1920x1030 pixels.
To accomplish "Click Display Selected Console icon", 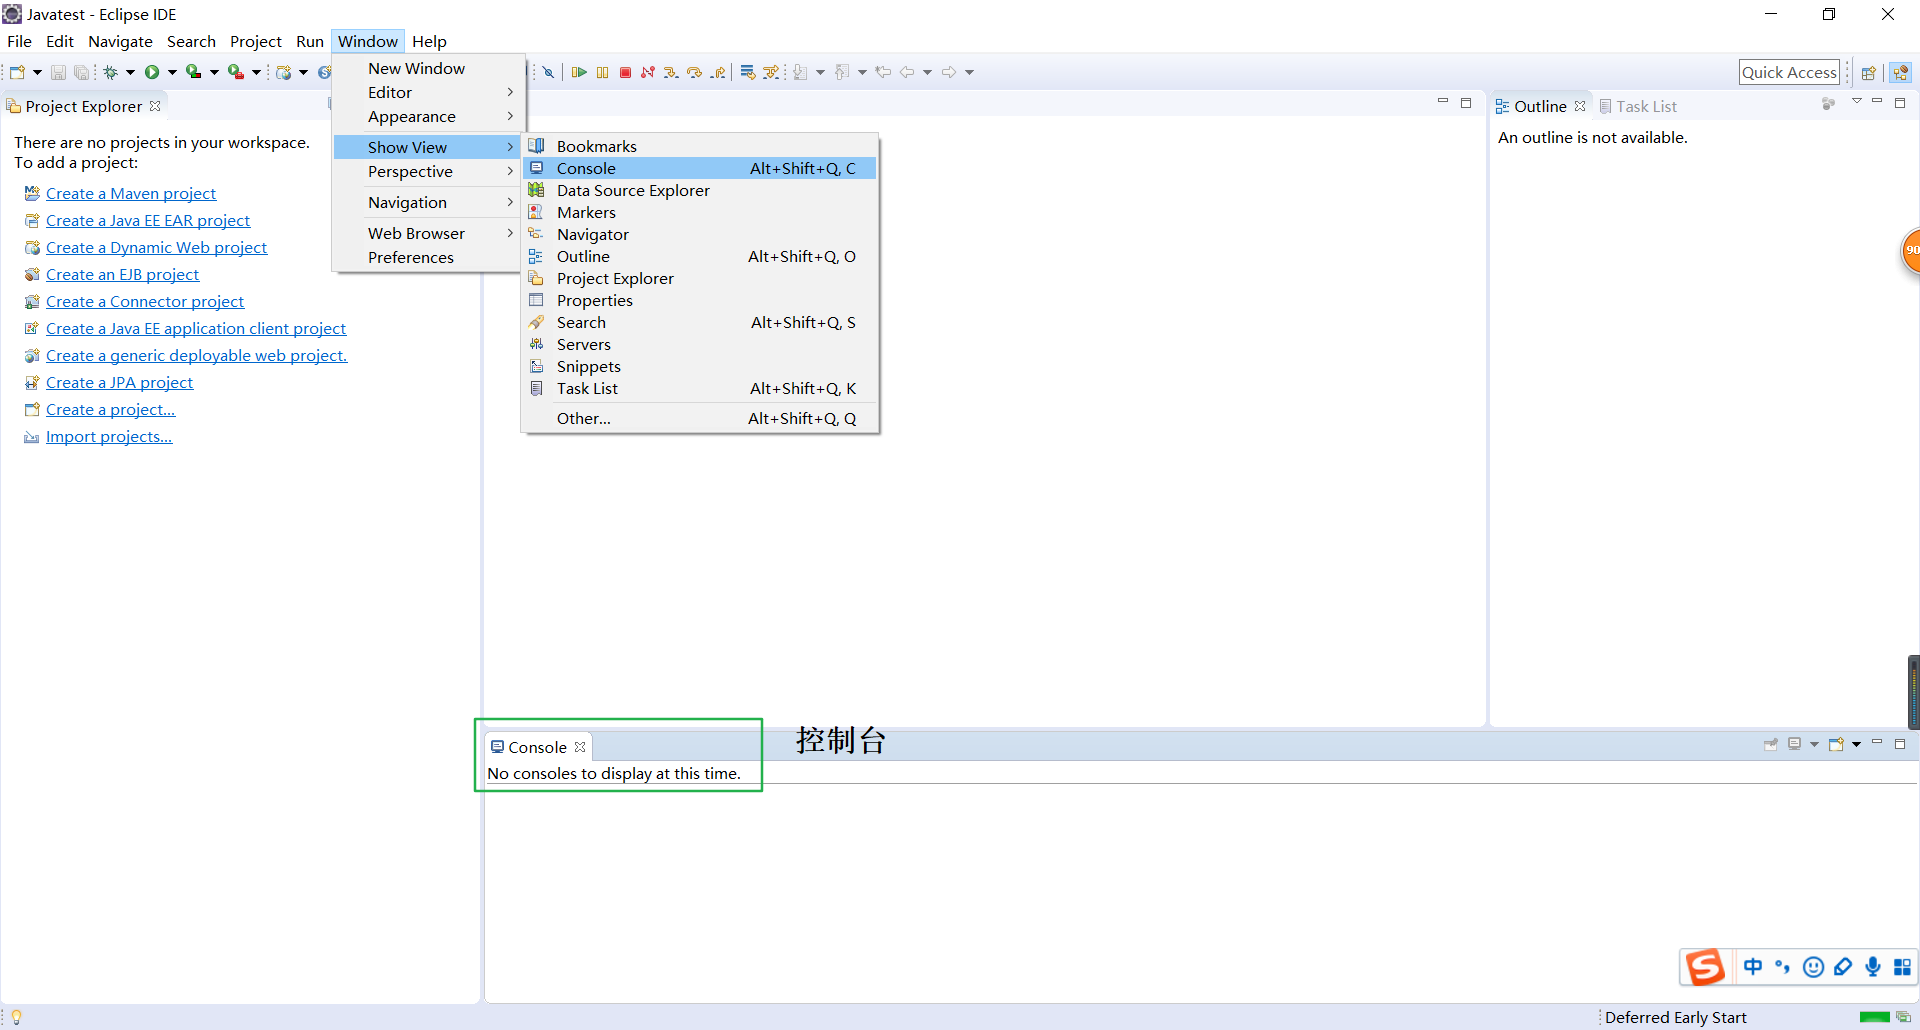I will tap(1795, 744).
